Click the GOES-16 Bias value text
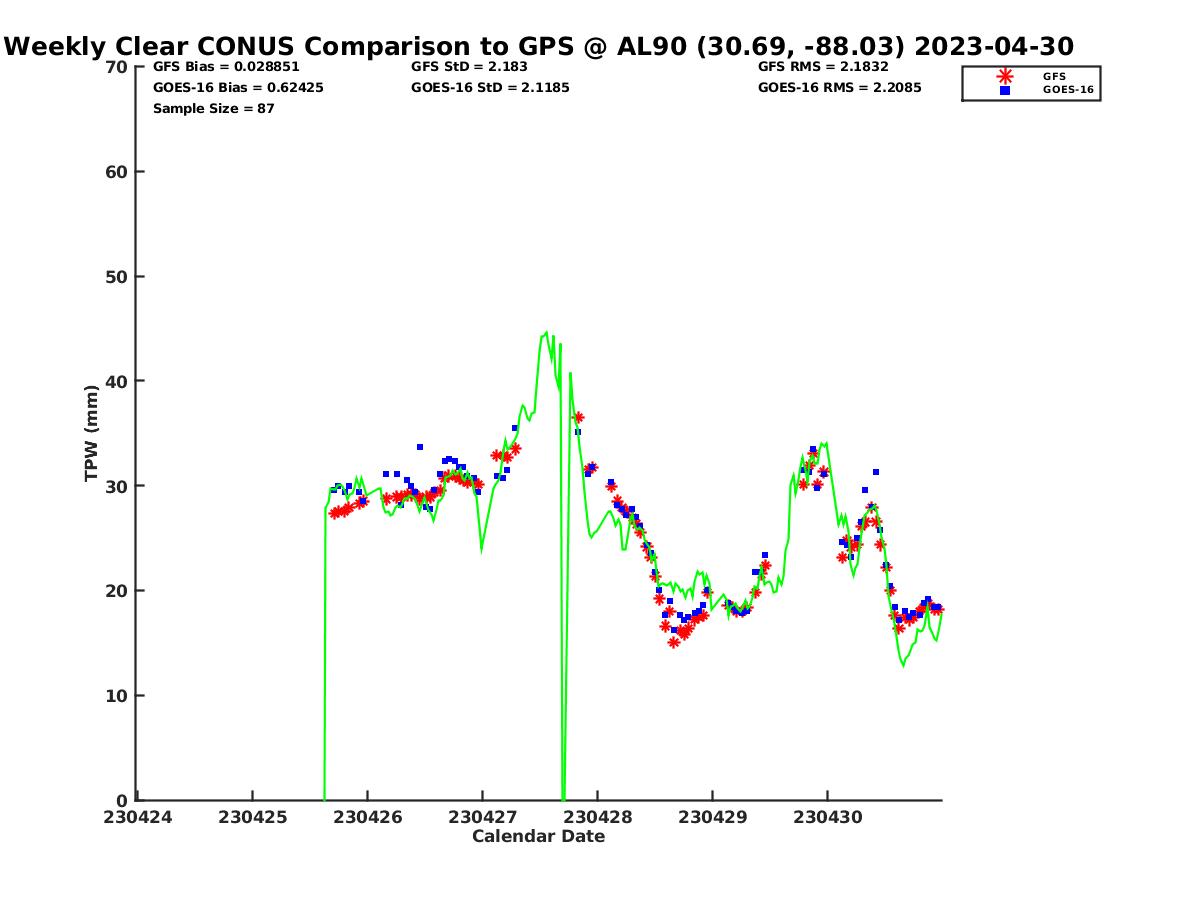This screenshot has height=900, width=1200. (238, 88)
